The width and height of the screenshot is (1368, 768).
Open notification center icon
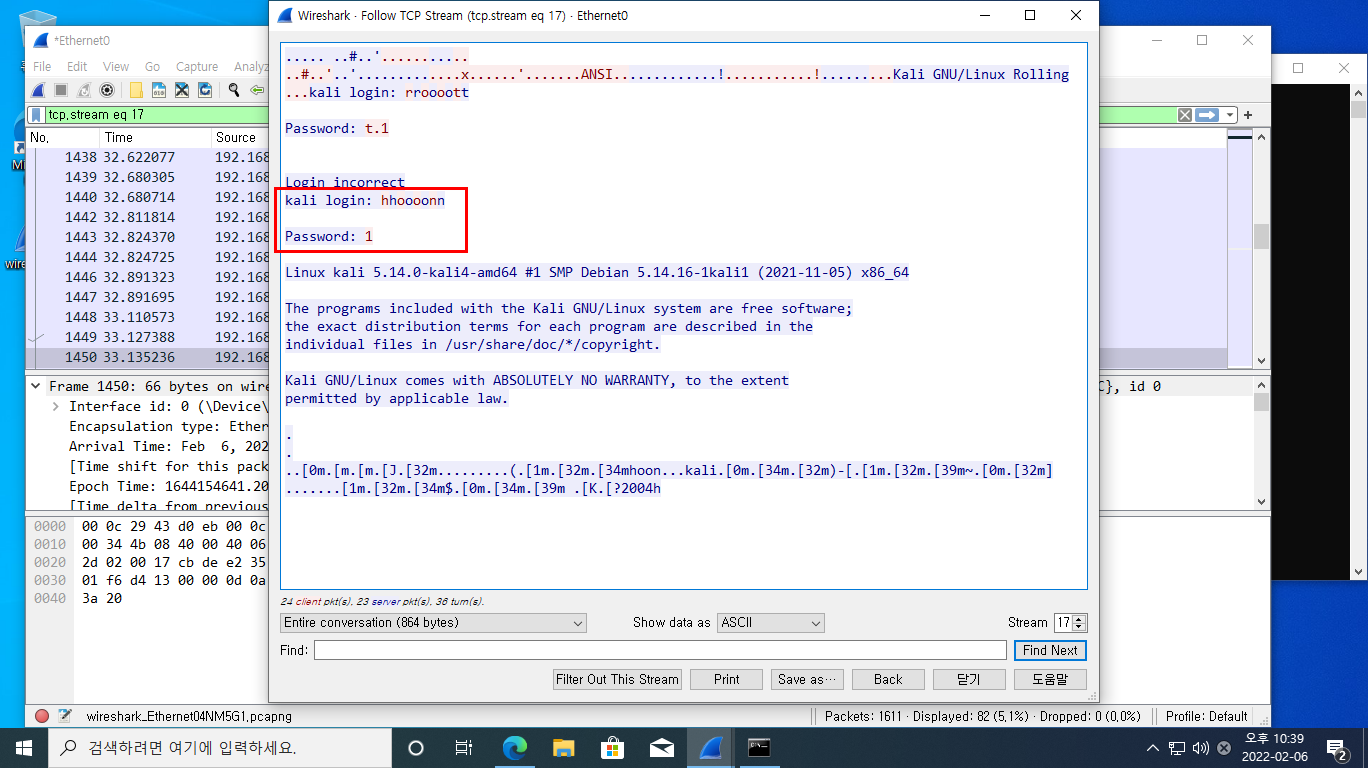[1337, 748]
